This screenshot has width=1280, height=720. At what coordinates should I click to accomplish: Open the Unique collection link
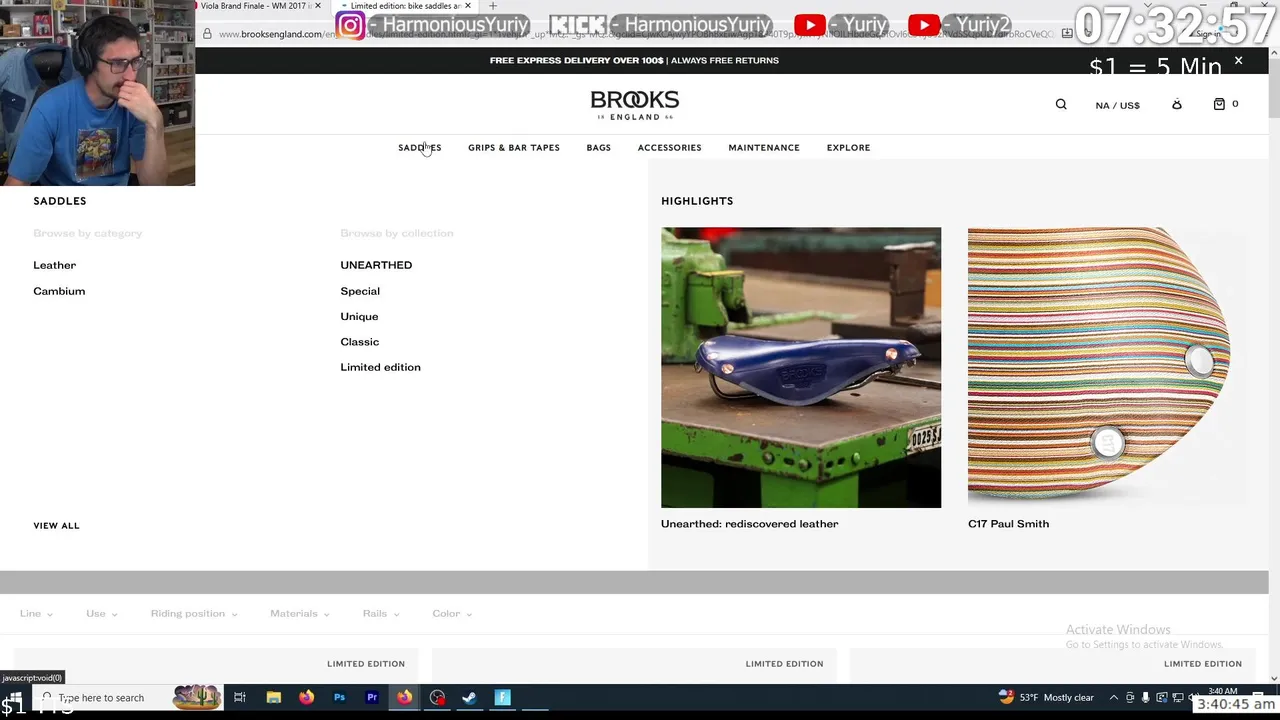359,316
